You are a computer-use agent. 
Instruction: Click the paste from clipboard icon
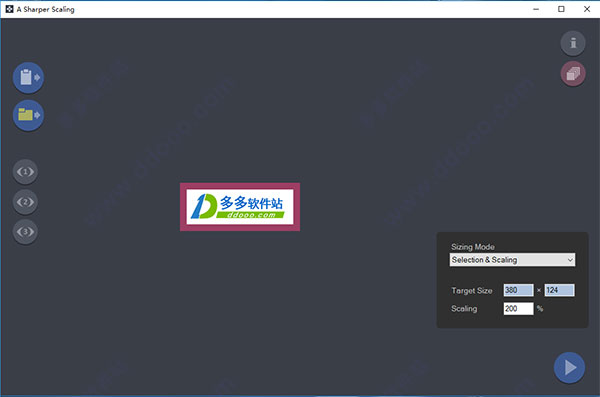tap(28, 78)
